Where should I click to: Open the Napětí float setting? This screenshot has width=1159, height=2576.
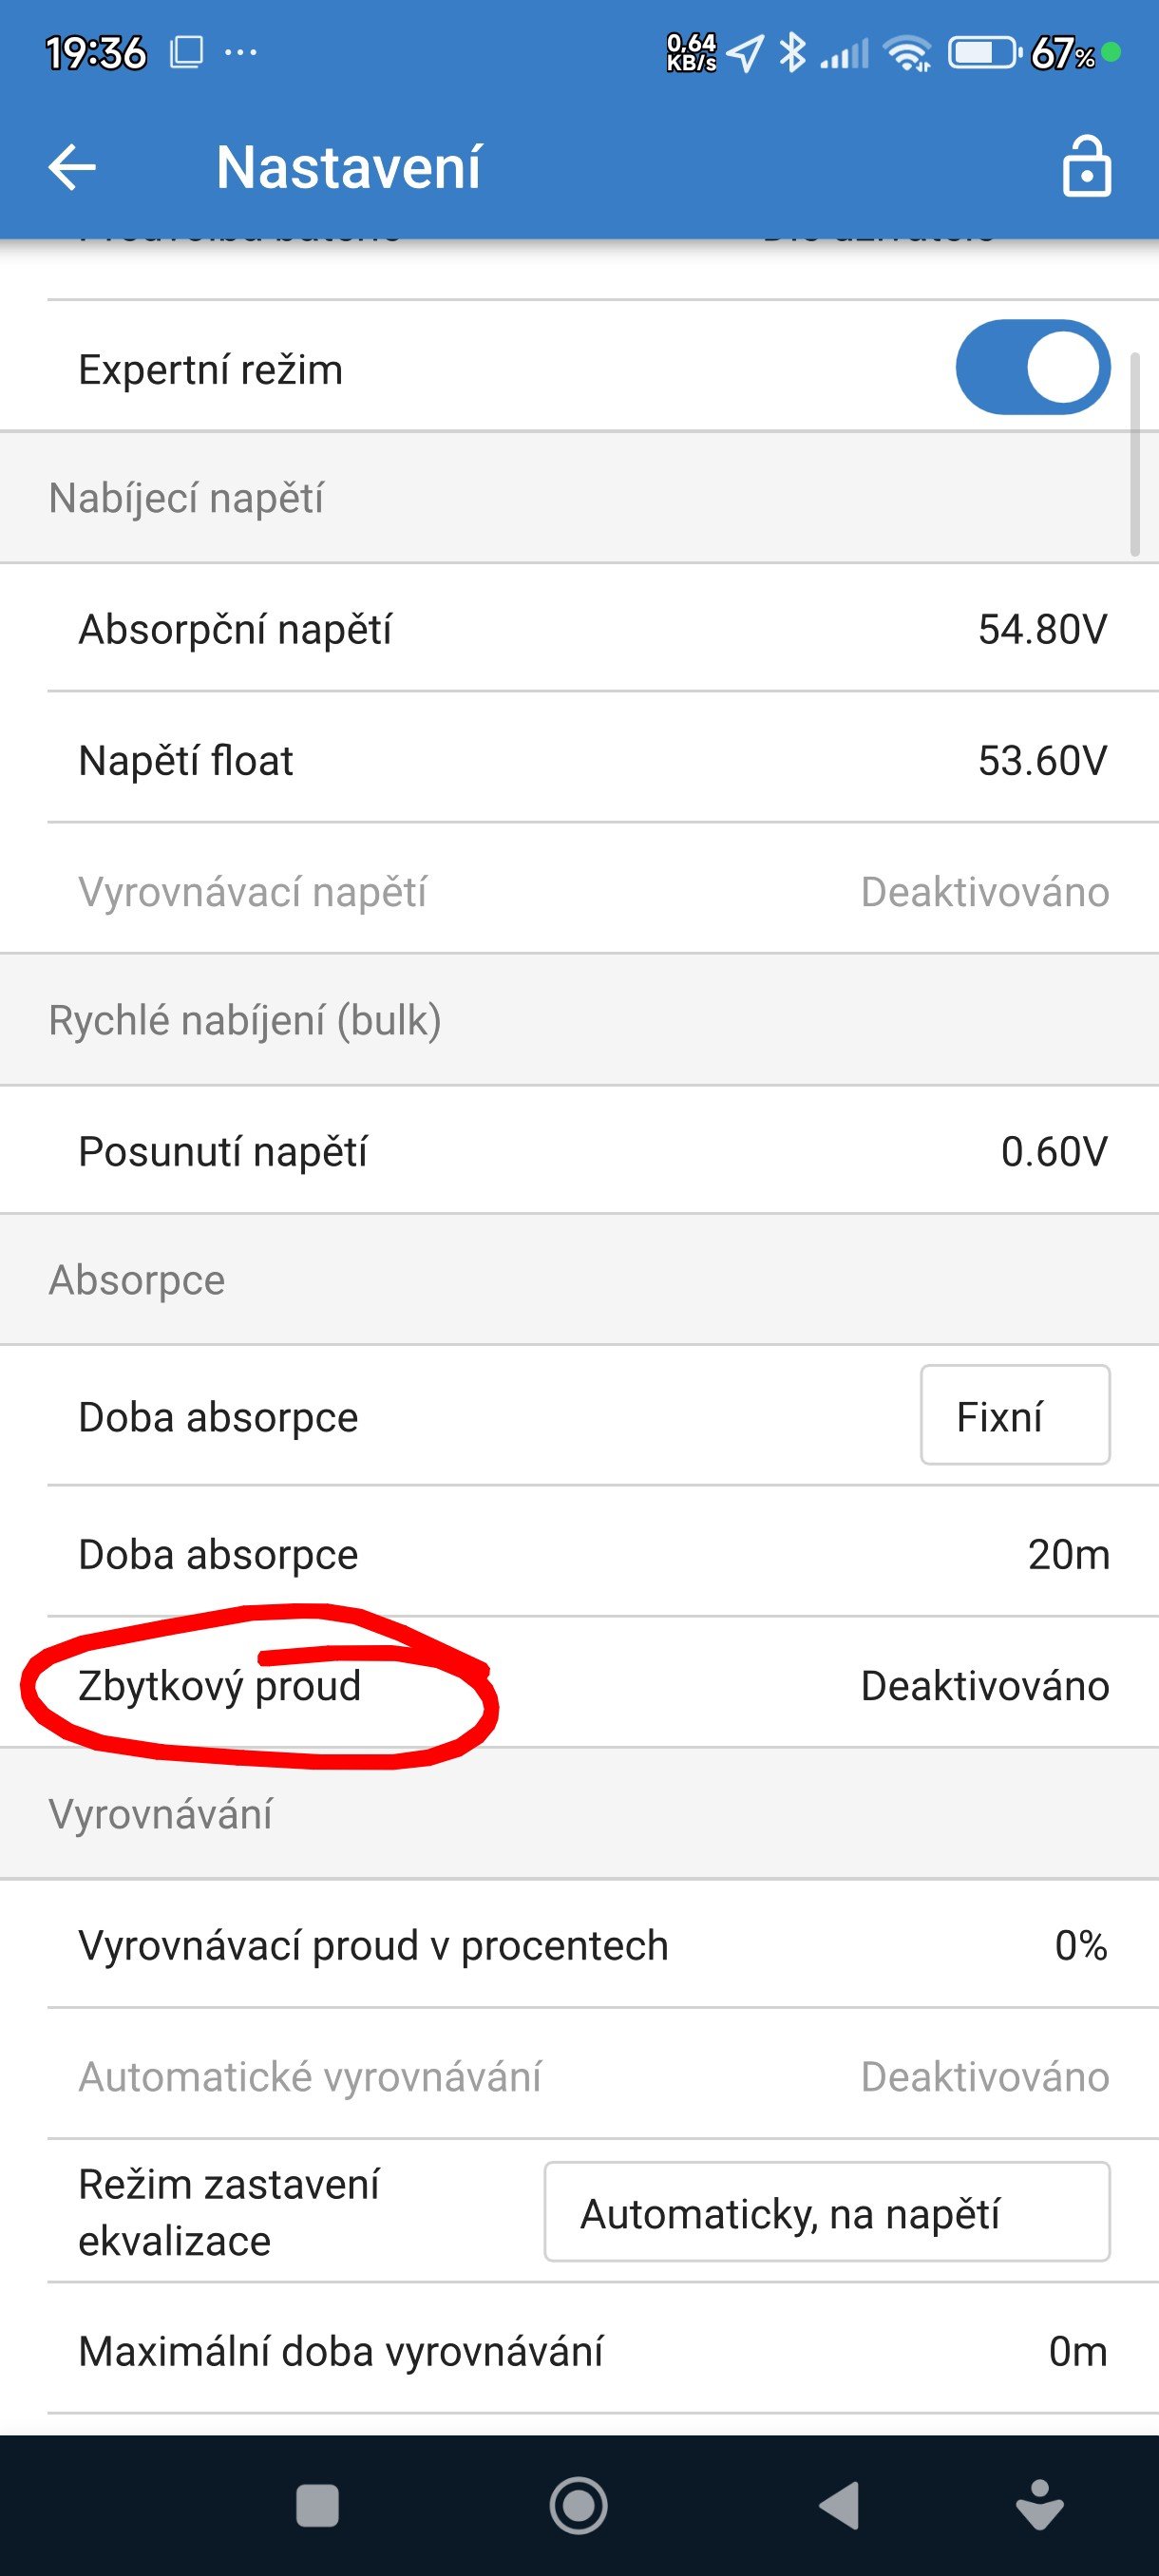(579, 760)
